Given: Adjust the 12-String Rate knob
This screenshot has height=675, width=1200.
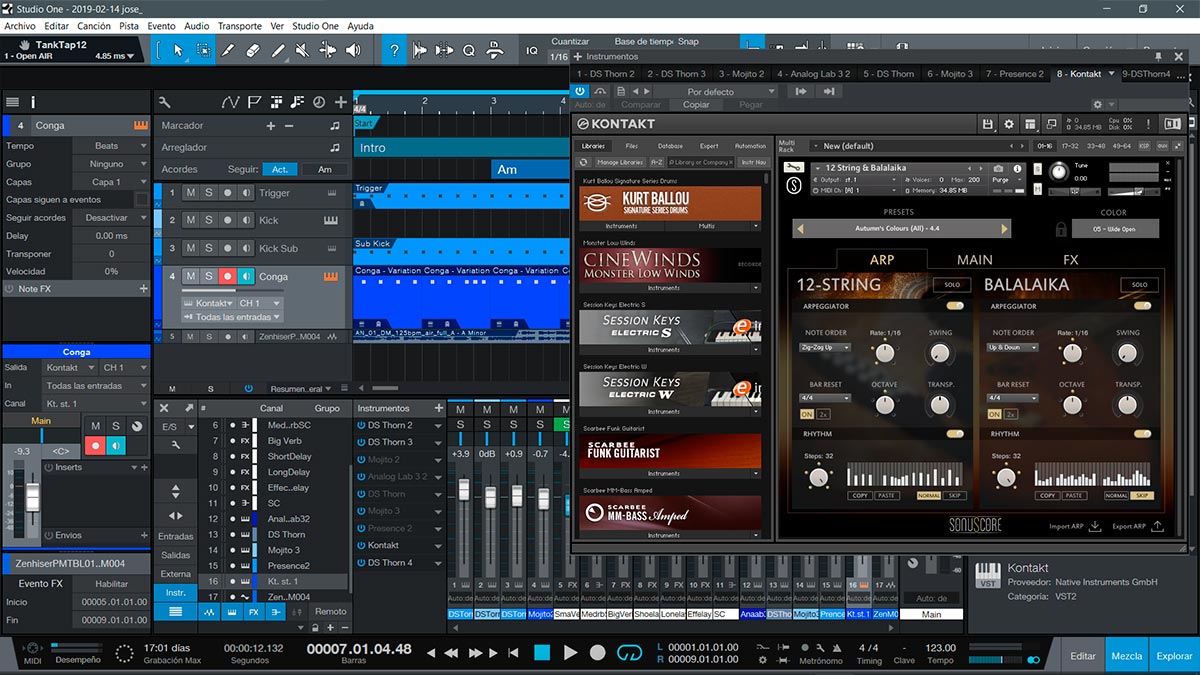Looking at the screenshot, I should click(884, 352).
